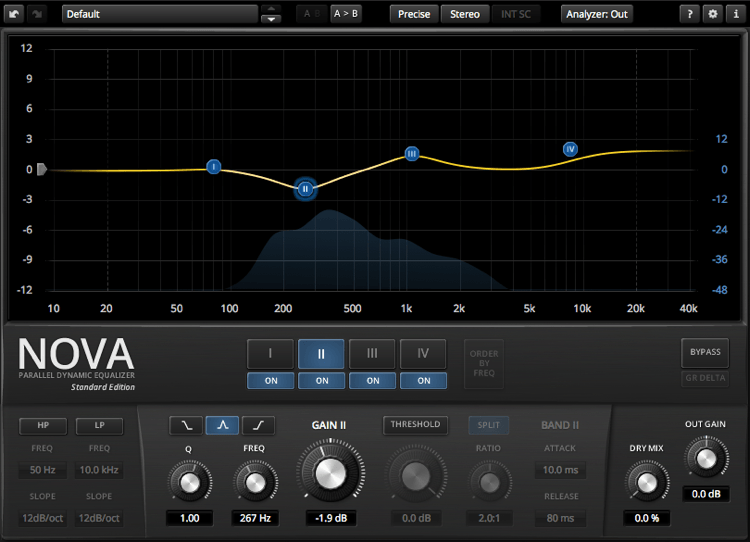The height and width of the screenshot is (542, 750).
Task: Click the display range arrow marker at 0 dB
Action: (x=42, y=169)
